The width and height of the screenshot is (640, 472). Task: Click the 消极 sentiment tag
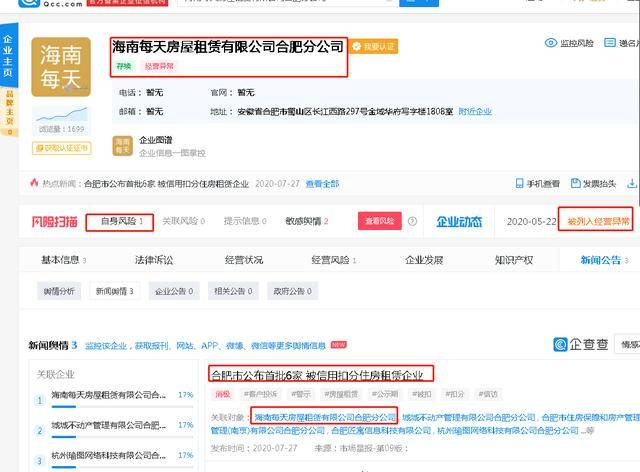[x=223, y=394]
